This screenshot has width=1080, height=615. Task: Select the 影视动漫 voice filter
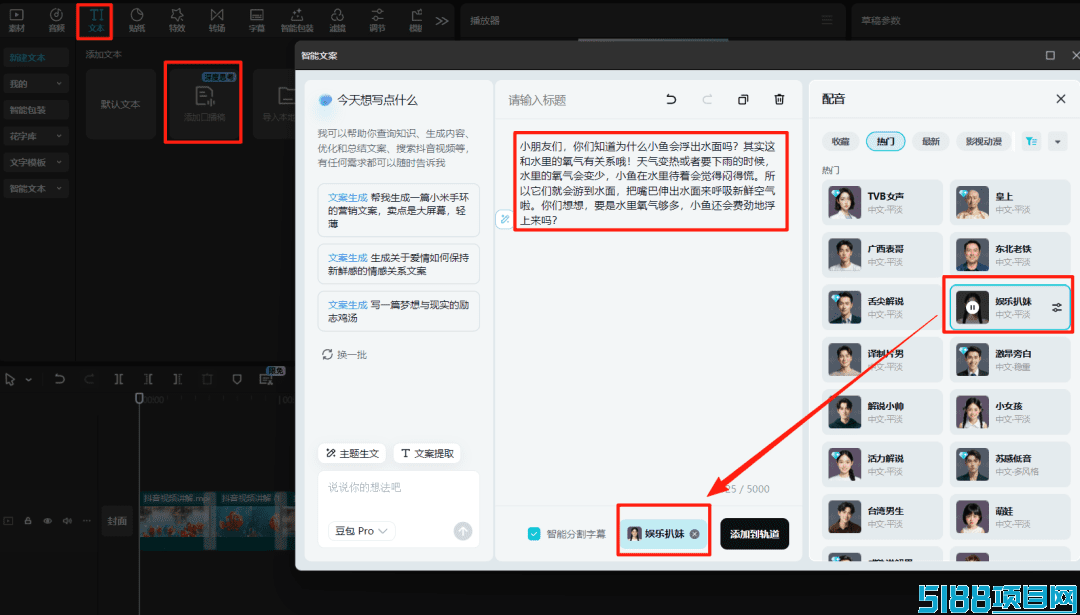984,141
